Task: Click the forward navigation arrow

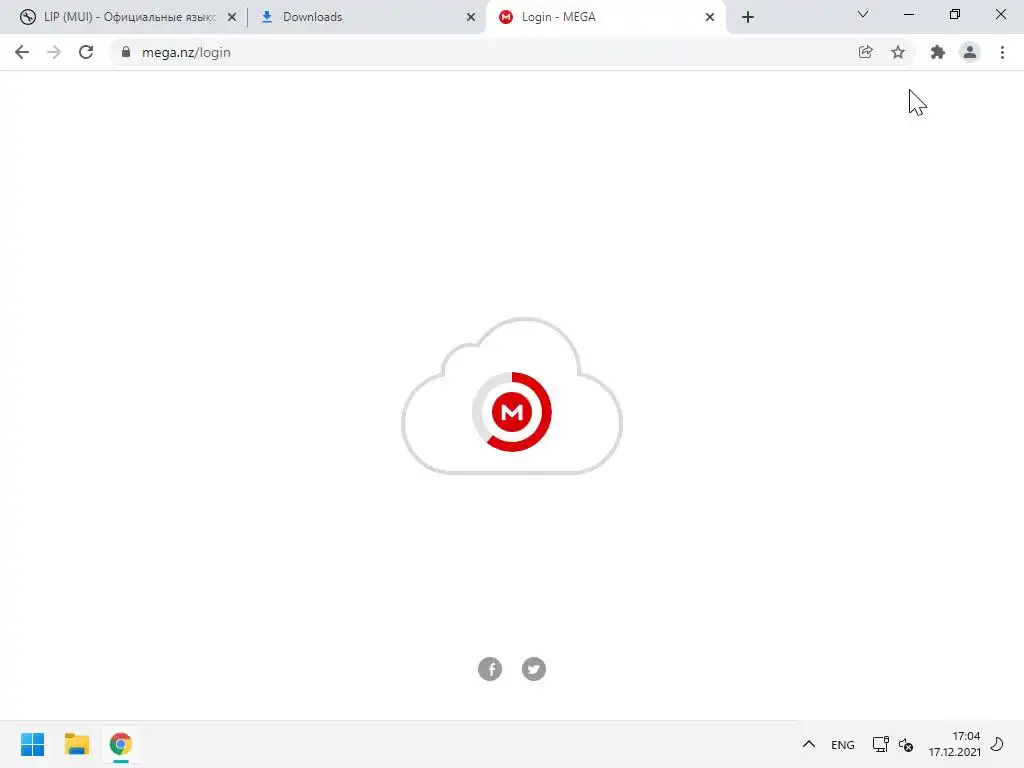Action: tap(54, 52)
